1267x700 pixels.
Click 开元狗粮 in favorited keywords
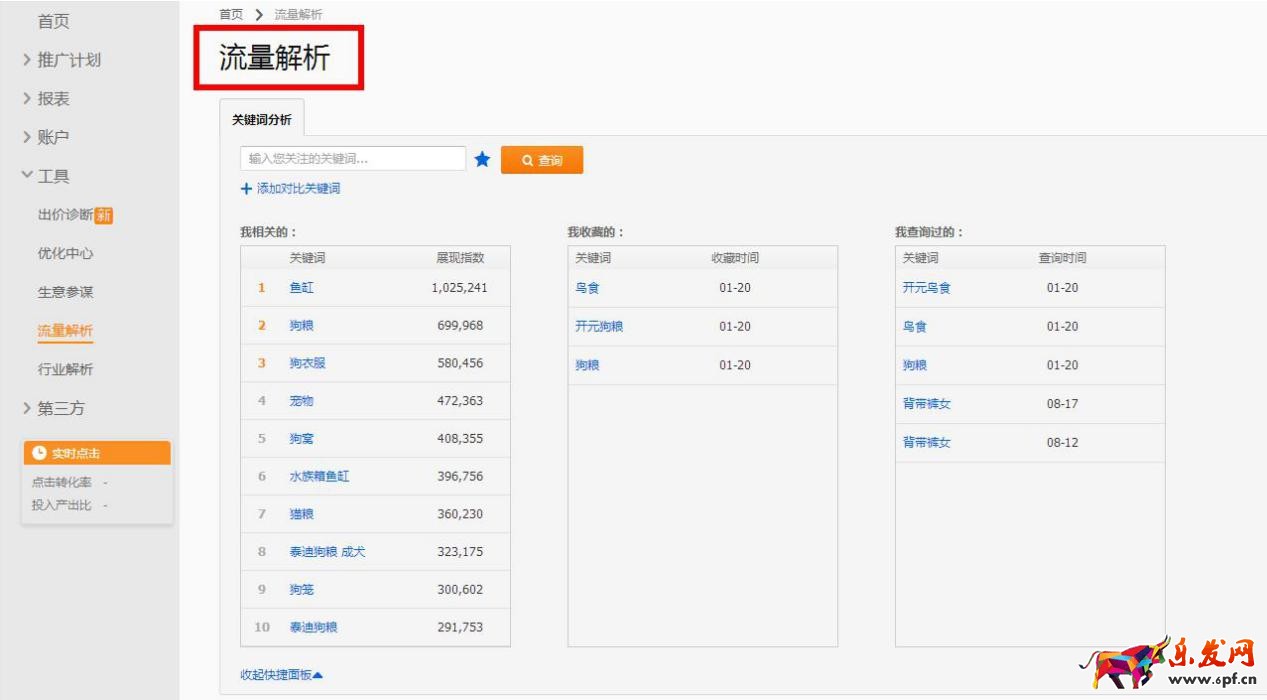pos(599,327)
